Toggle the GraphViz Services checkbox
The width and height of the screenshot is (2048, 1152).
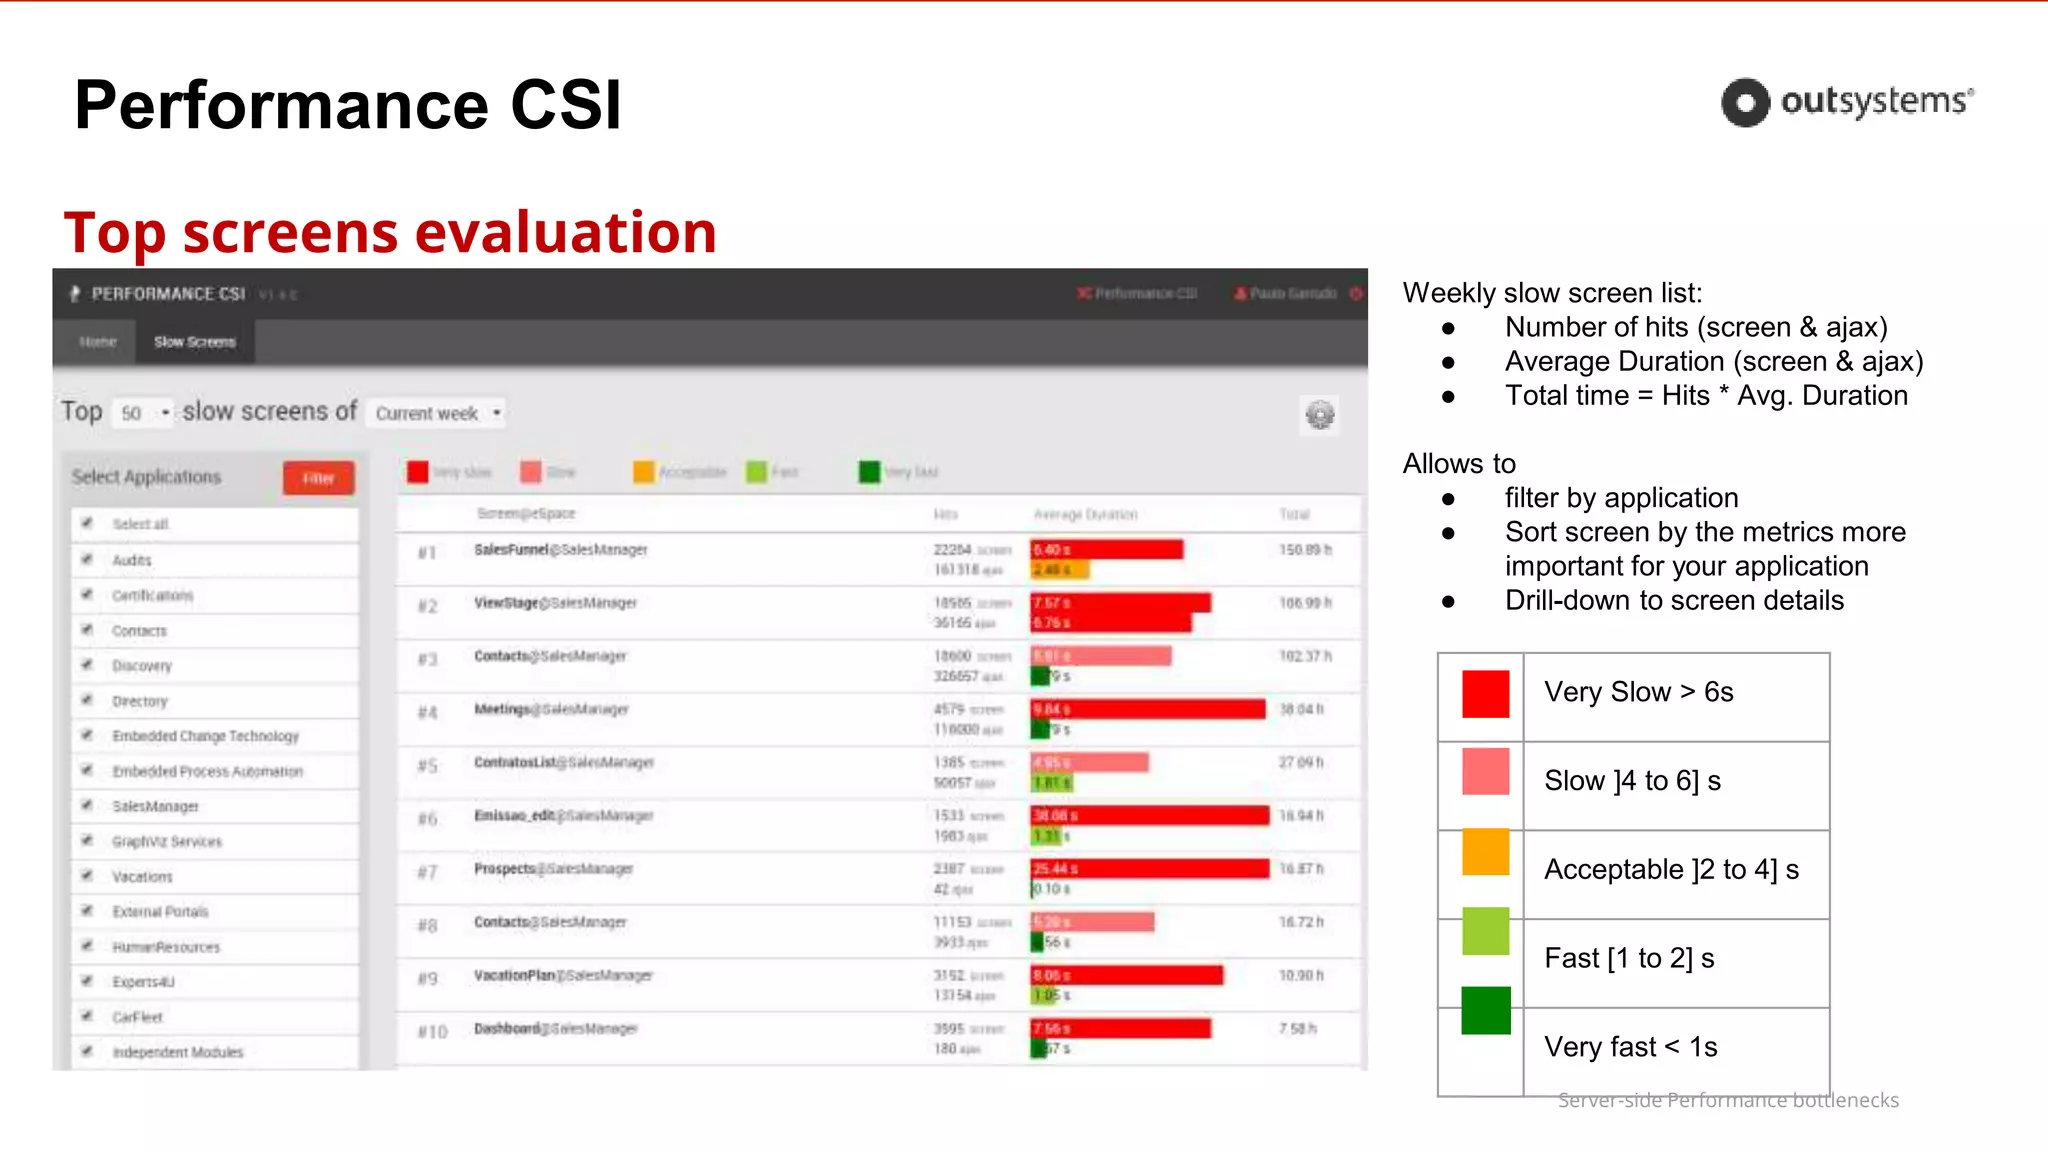(87, 841)
